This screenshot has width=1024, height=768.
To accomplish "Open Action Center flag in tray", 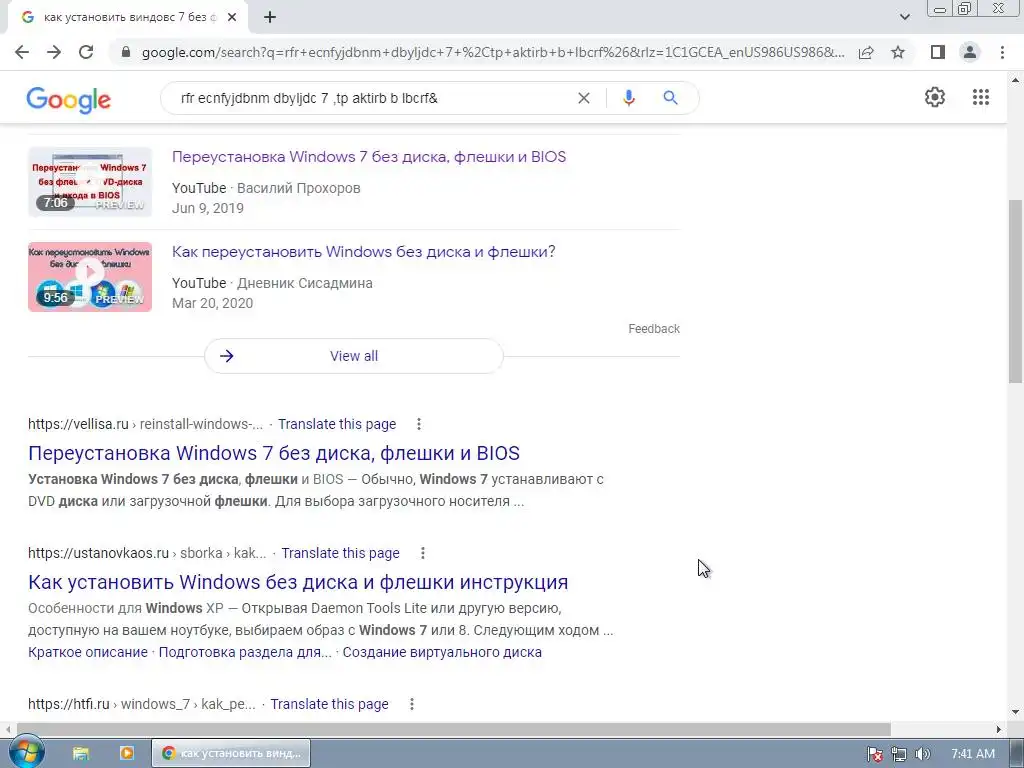I will coord(875,754).
